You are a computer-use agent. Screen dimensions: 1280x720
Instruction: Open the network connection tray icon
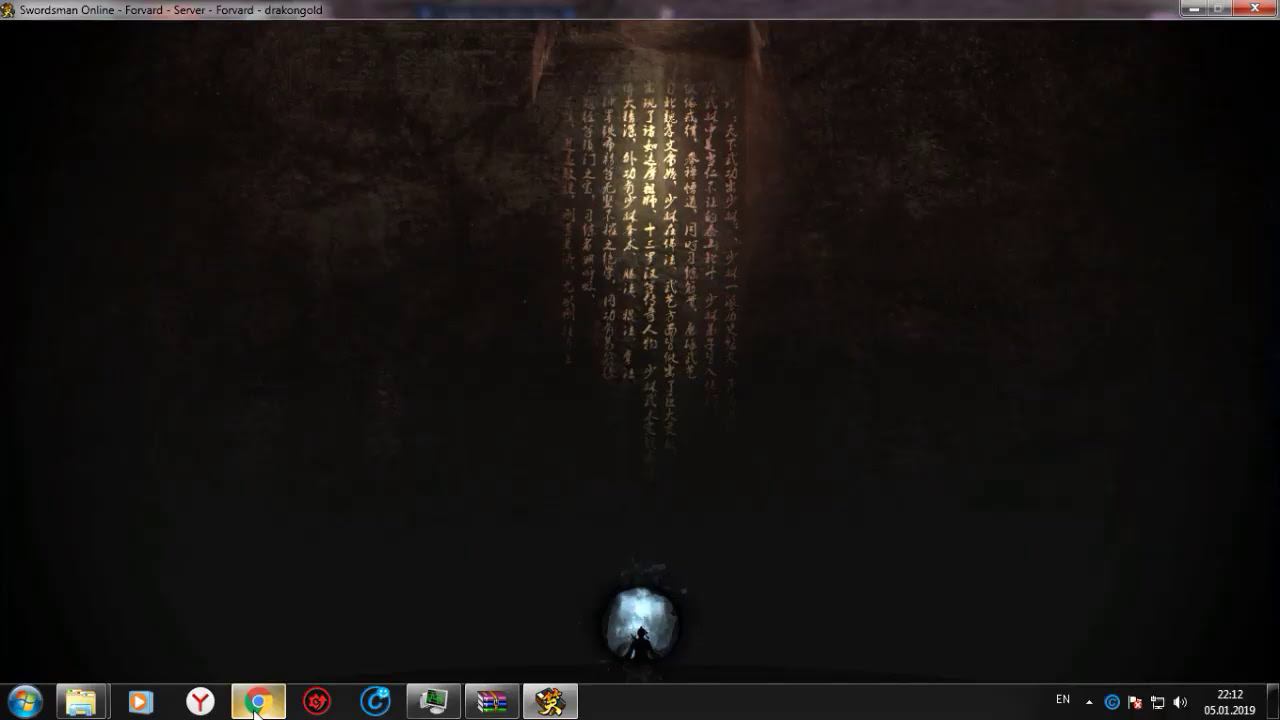1157,702
